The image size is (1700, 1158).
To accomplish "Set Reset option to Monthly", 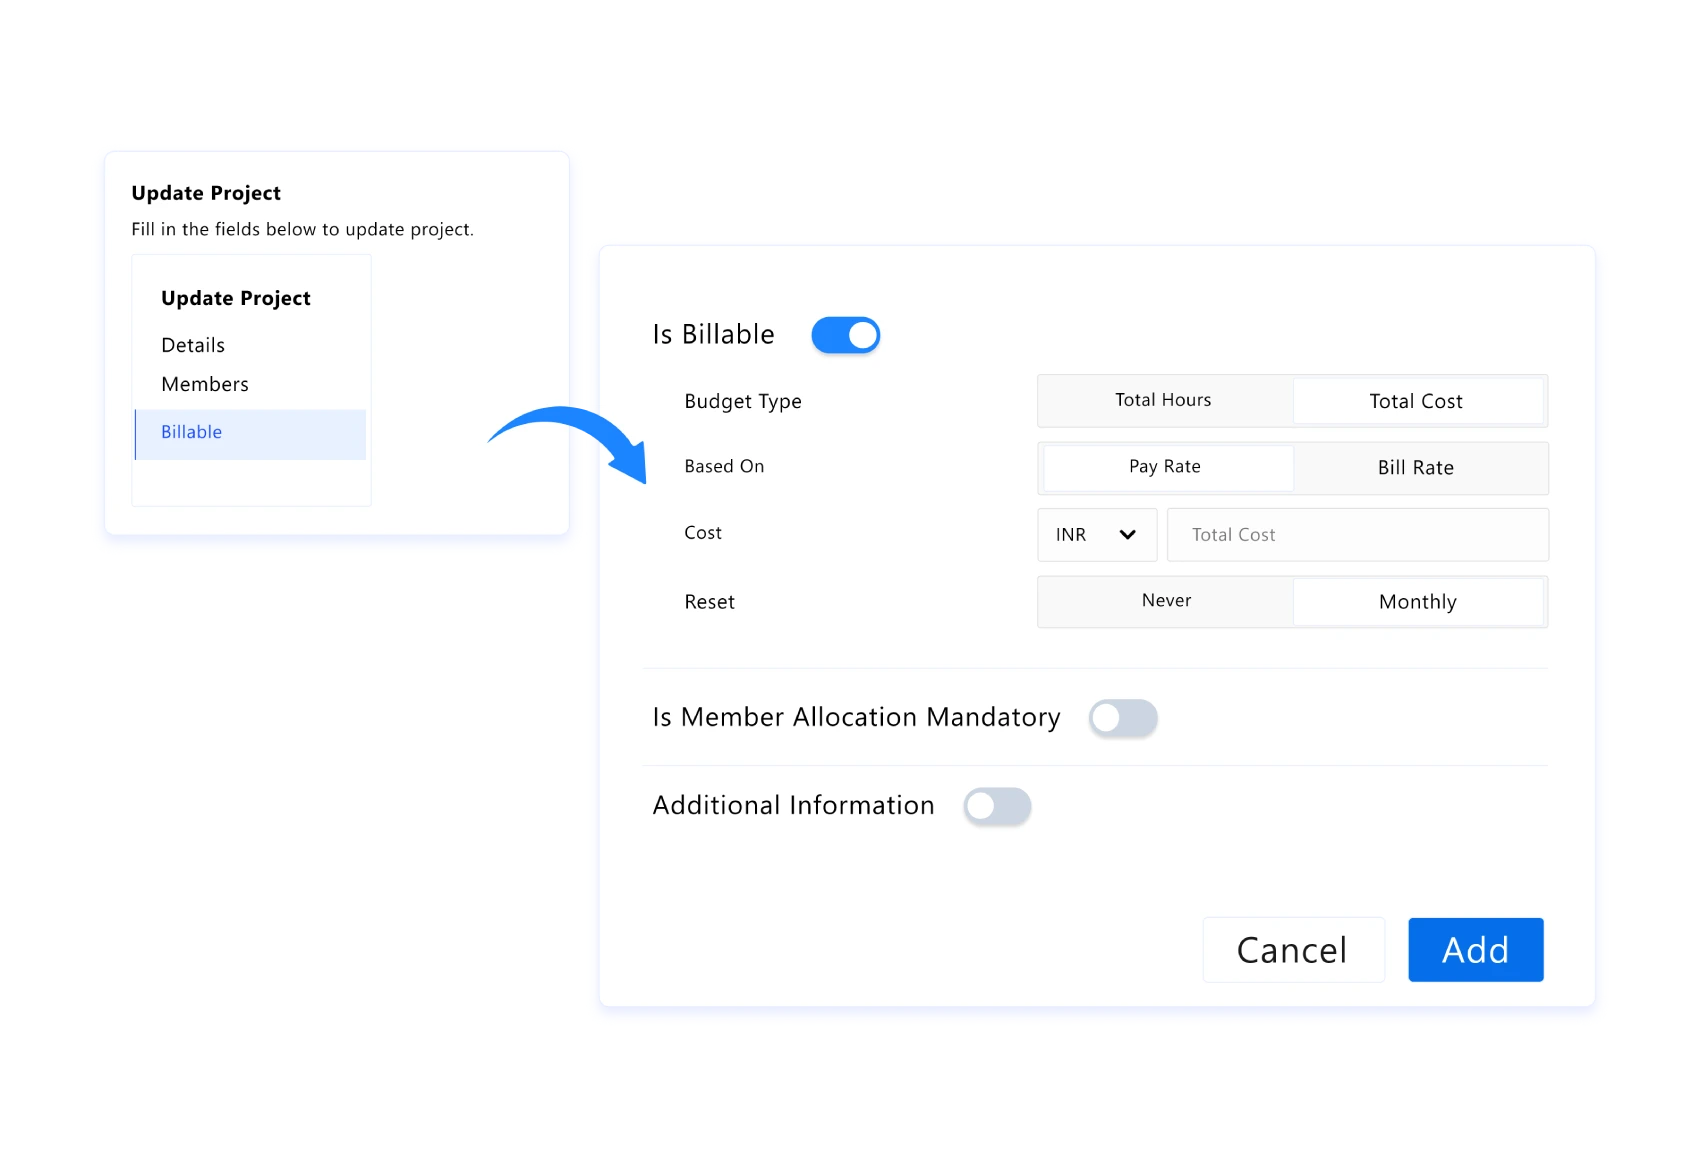I will [1418, 602].
